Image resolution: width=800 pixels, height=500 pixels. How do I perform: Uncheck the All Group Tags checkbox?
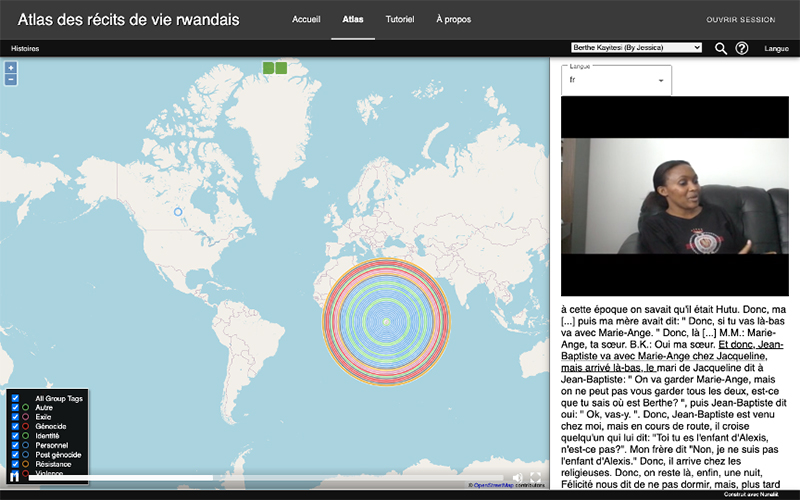click(15, 398)
